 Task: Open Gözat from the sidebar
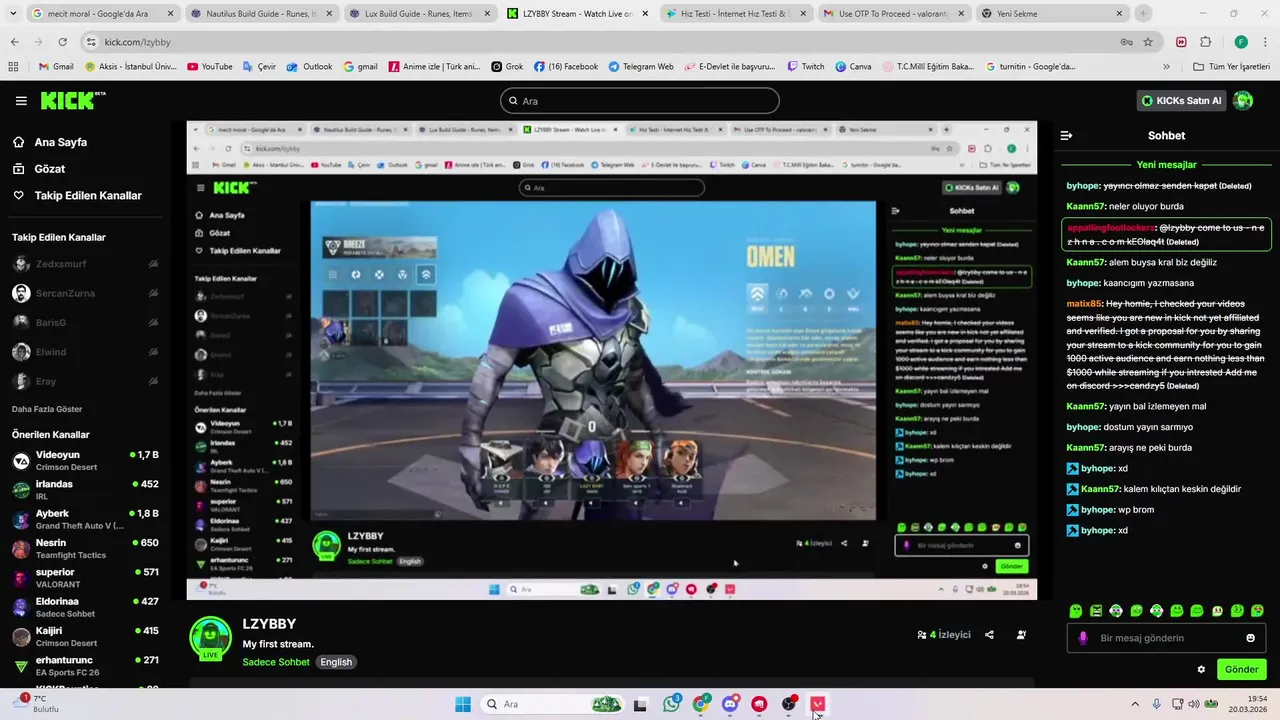[40, 169]
